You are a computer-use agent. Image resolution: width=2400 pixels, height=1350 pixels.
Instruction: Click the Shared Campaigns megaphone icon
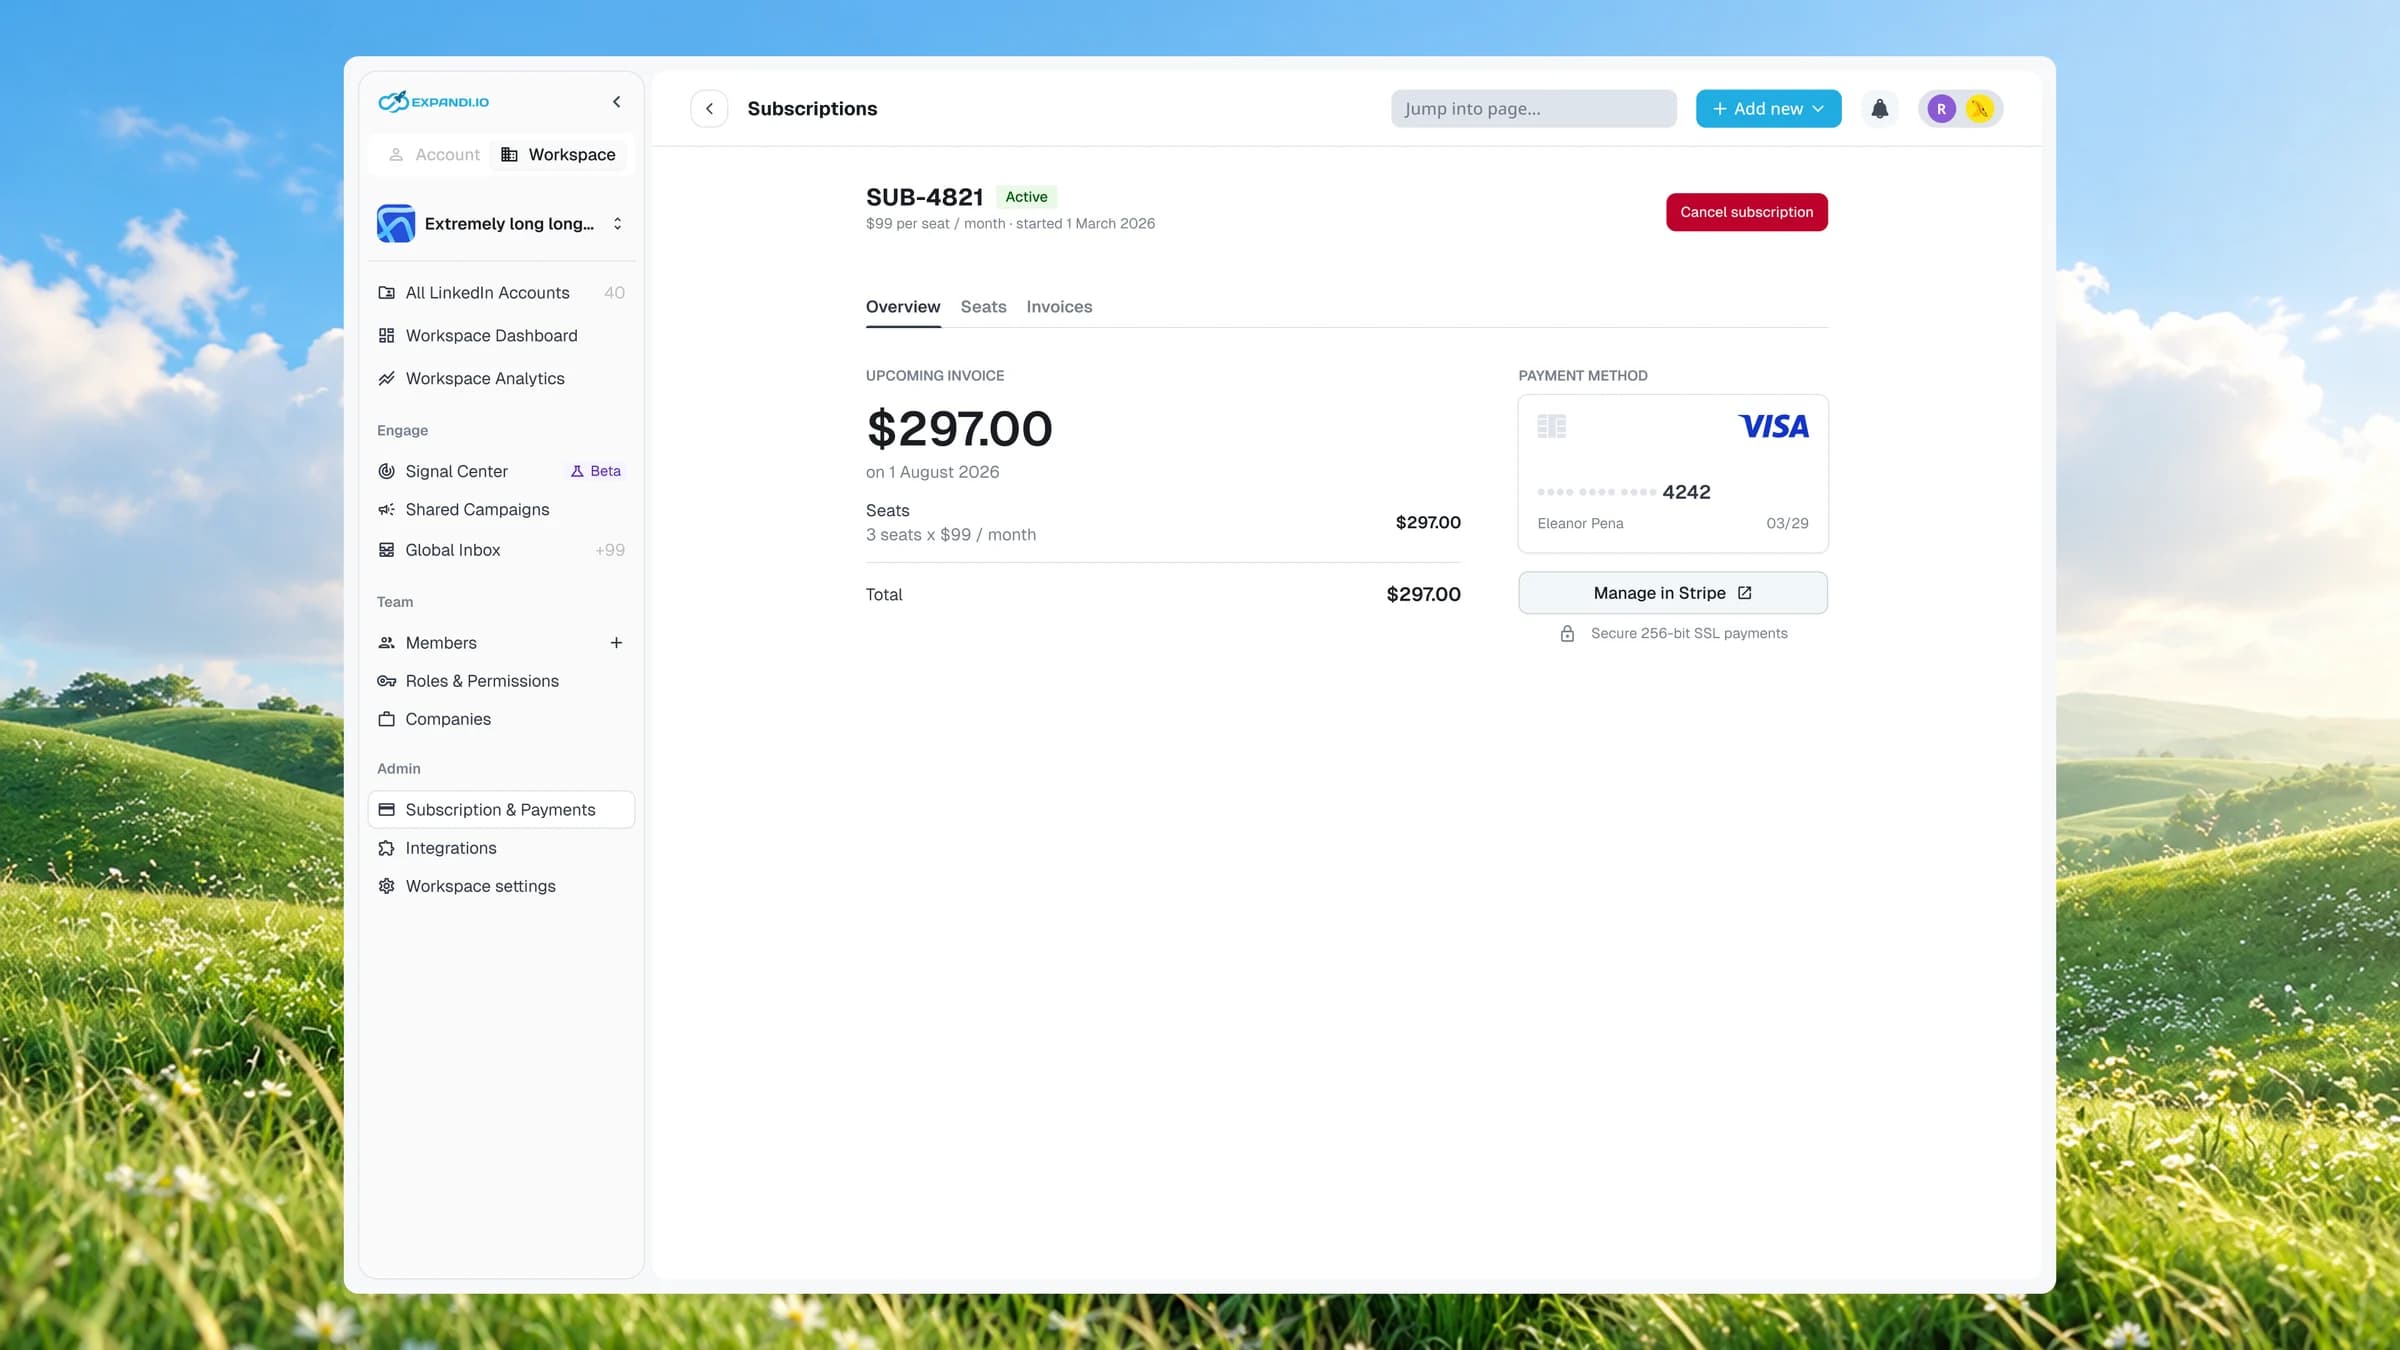coord(386,510)
